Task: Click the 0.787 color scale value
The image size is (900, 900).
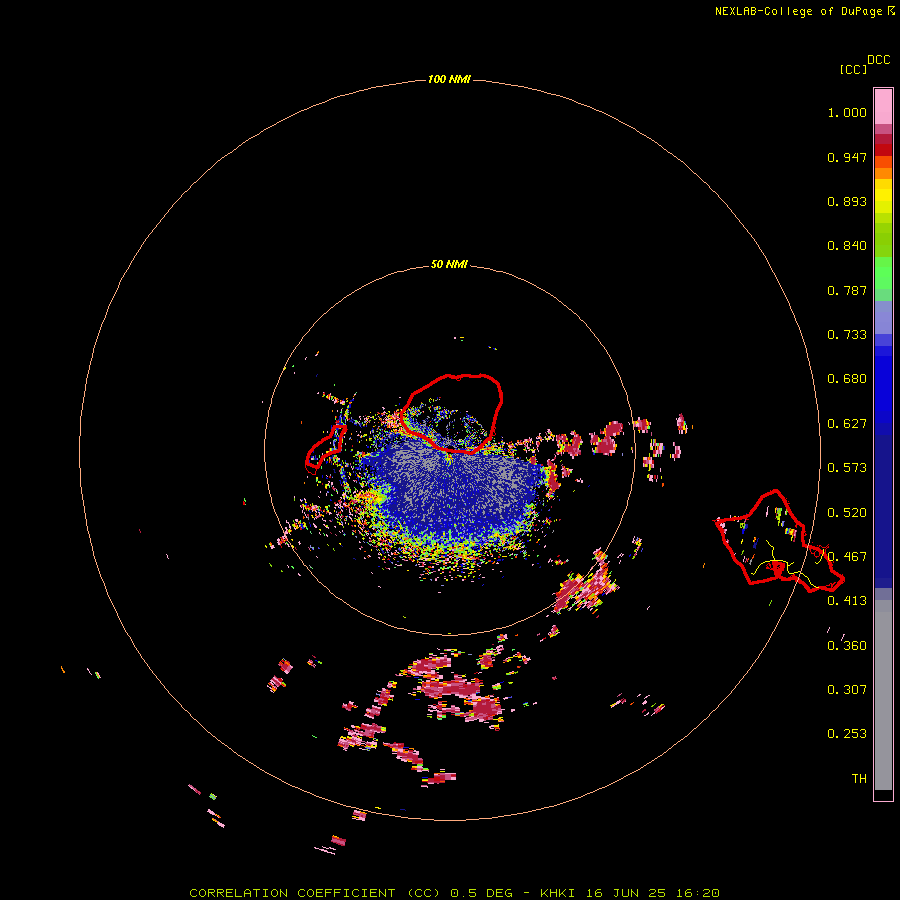Action: (847, 290)
